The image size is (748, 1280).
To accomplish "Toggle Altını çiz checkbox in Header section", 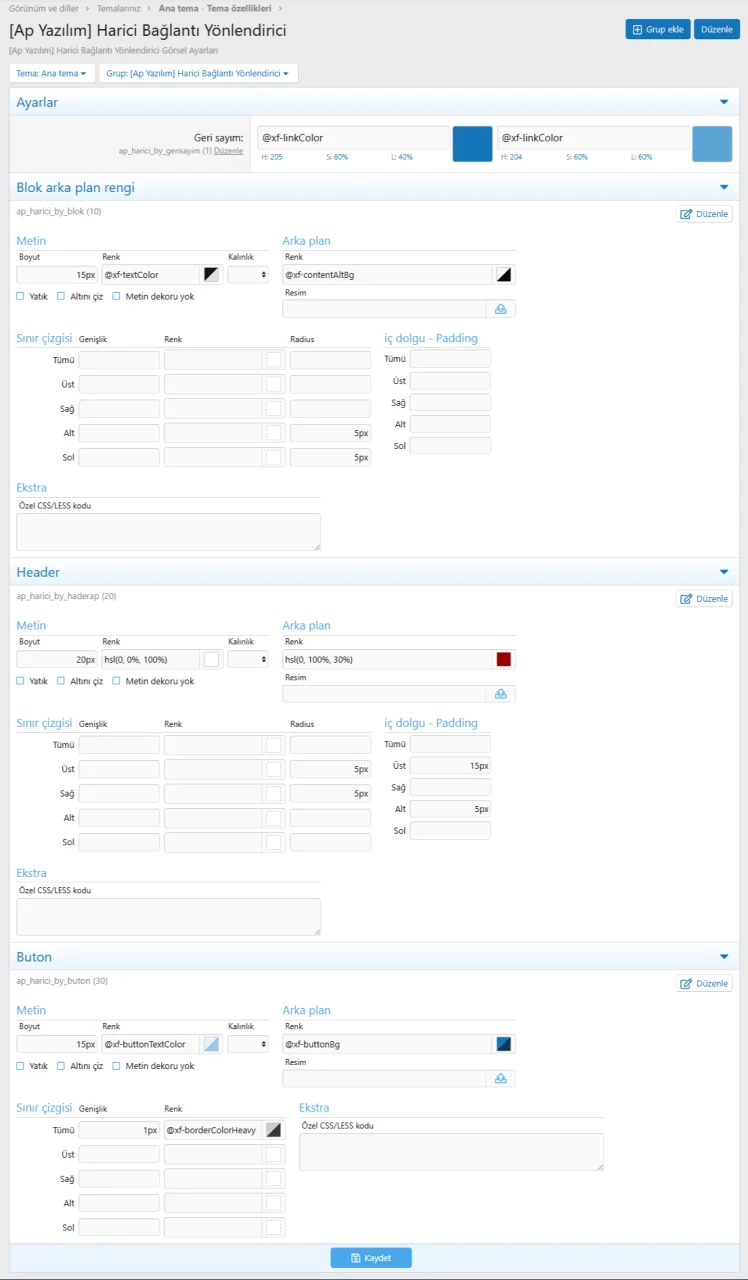I will (61, 681).
